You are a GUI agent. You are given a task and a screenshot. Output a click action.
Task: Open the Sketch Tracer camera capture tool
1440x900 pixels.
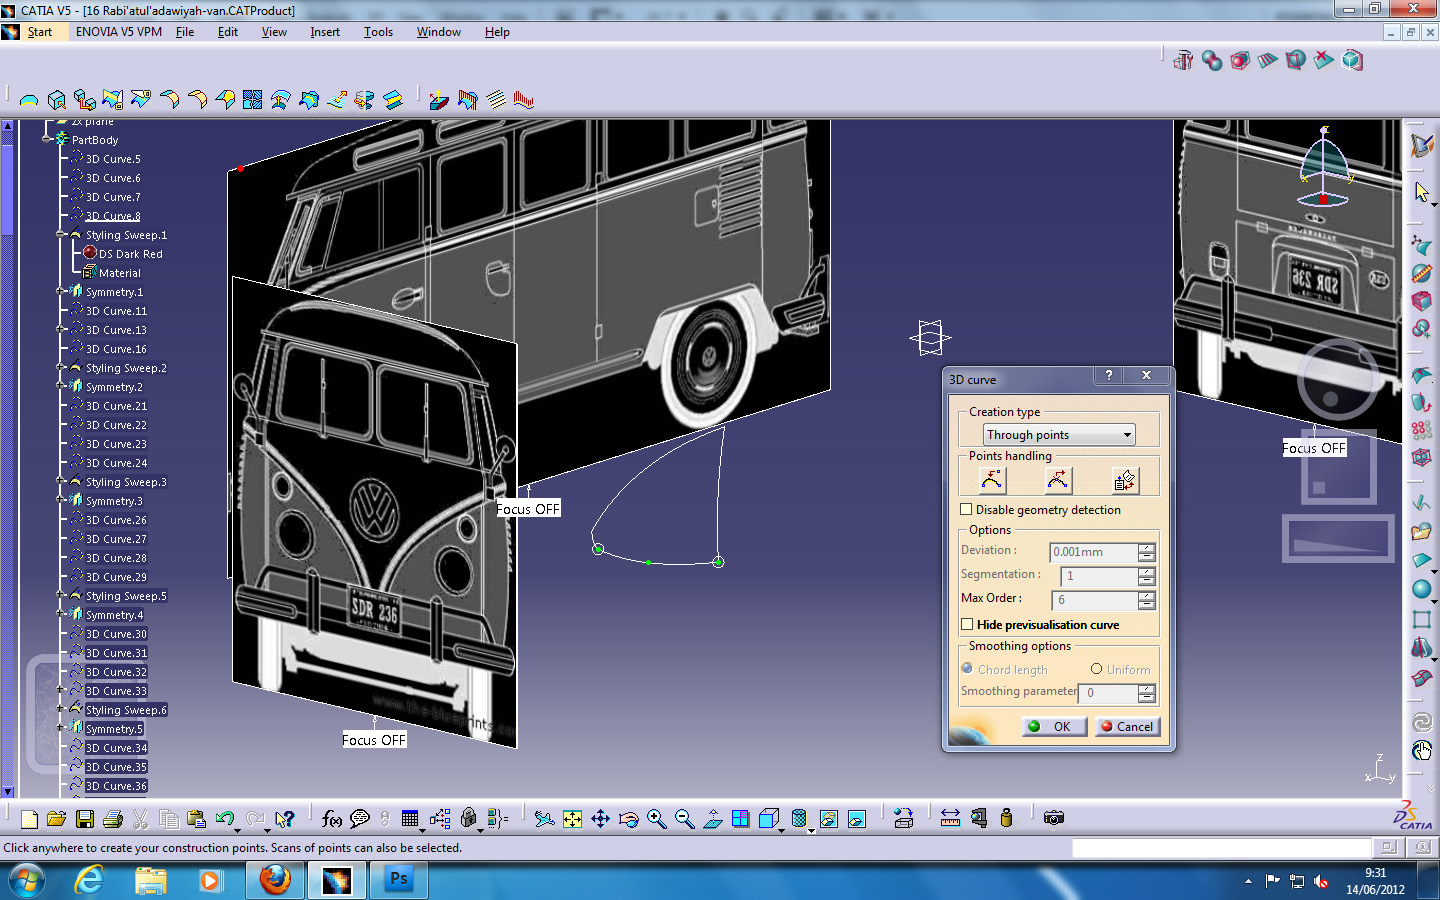click(1055, 818)
